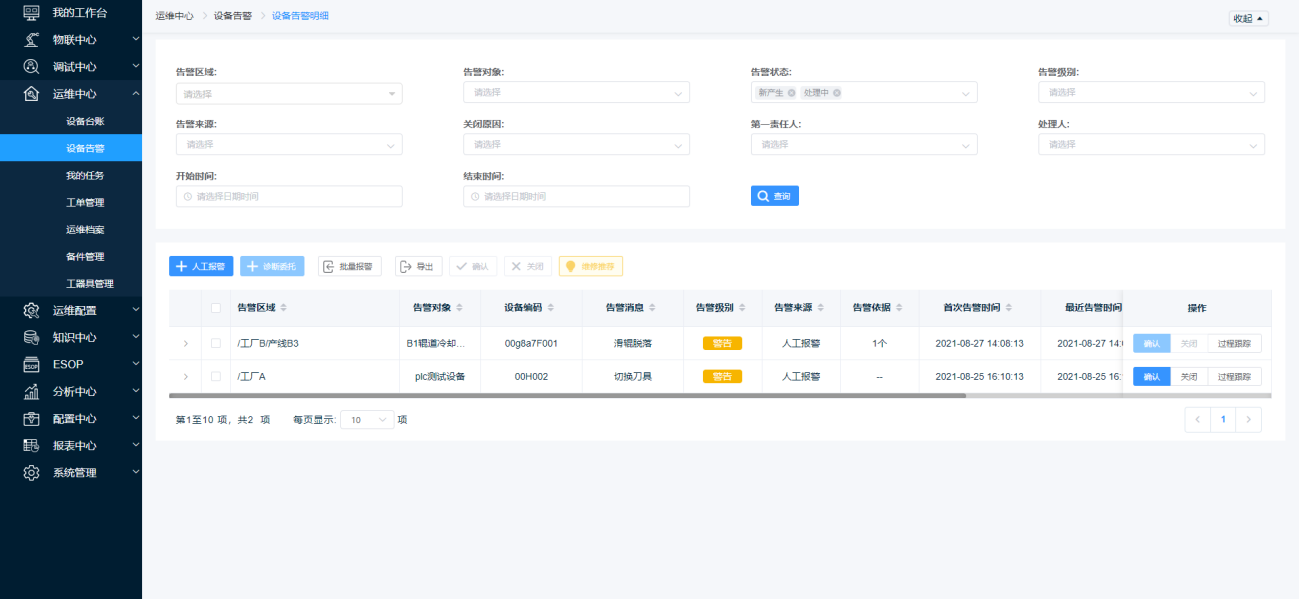Screen dimensions: 1299x599
Task: Check the select-all checkbox in table header
Action: pyautogui.click(x=215, y=308)
